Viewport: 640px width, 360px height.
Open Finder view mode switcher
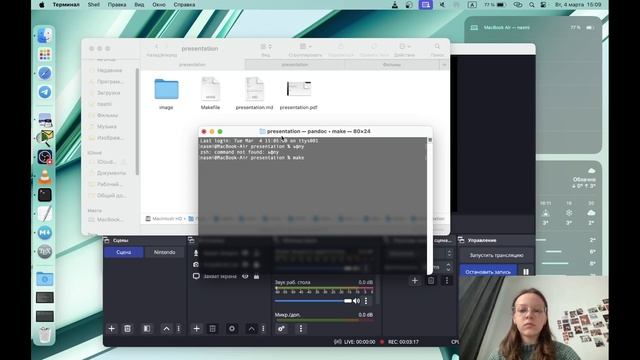(x=266, y=47)
